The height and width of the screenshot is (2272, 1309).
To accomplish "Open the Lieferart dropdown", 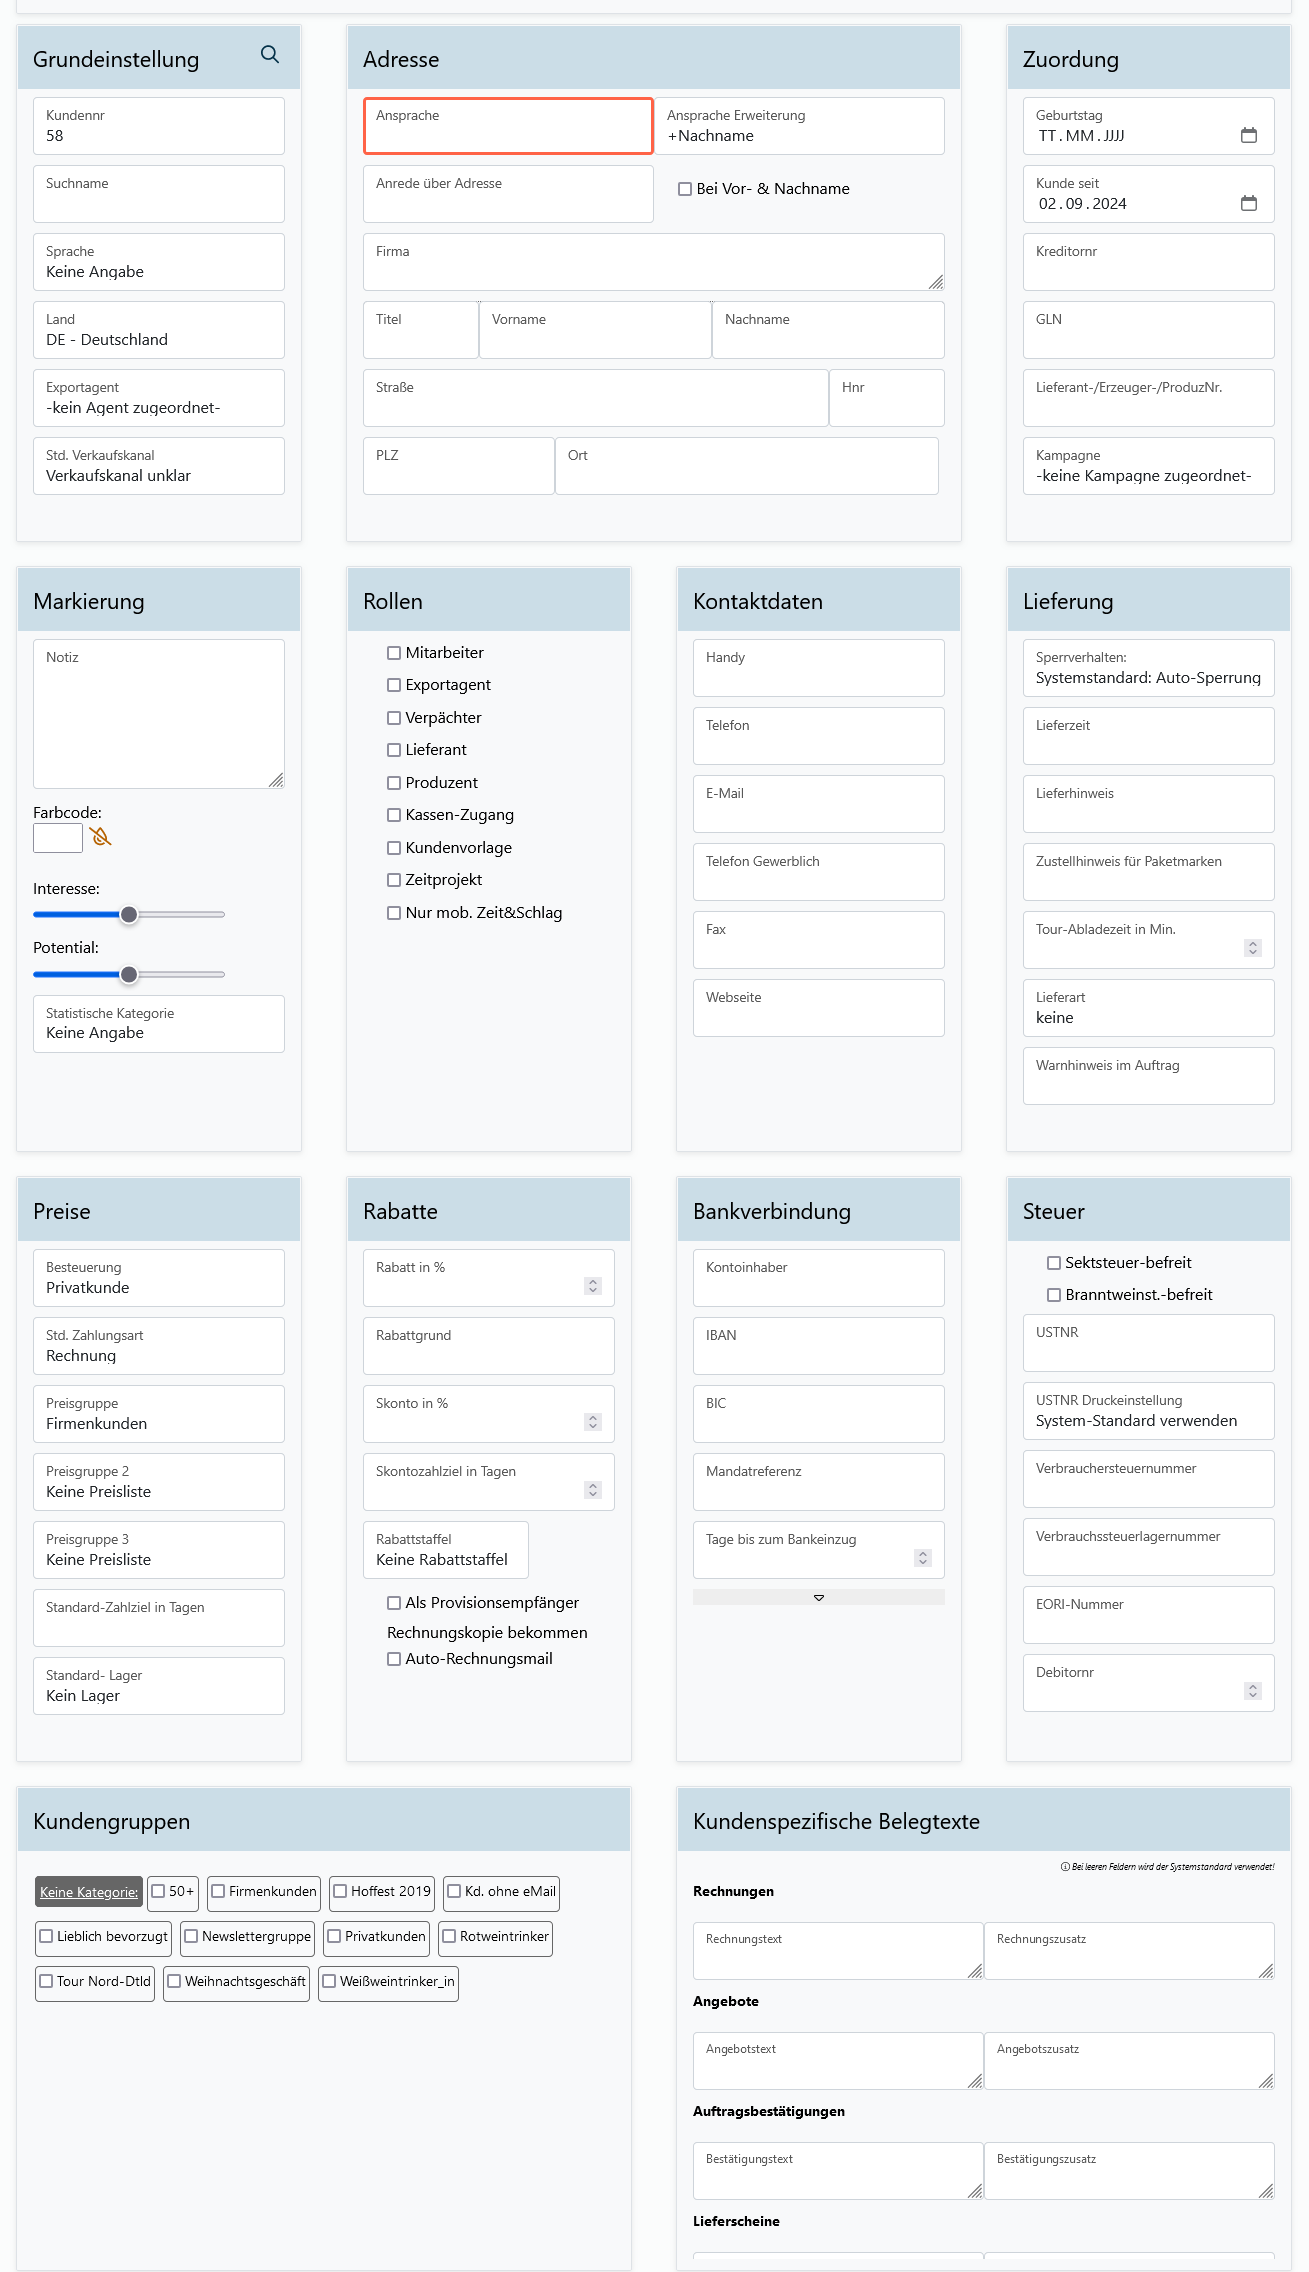I will pos(1148,1009).
